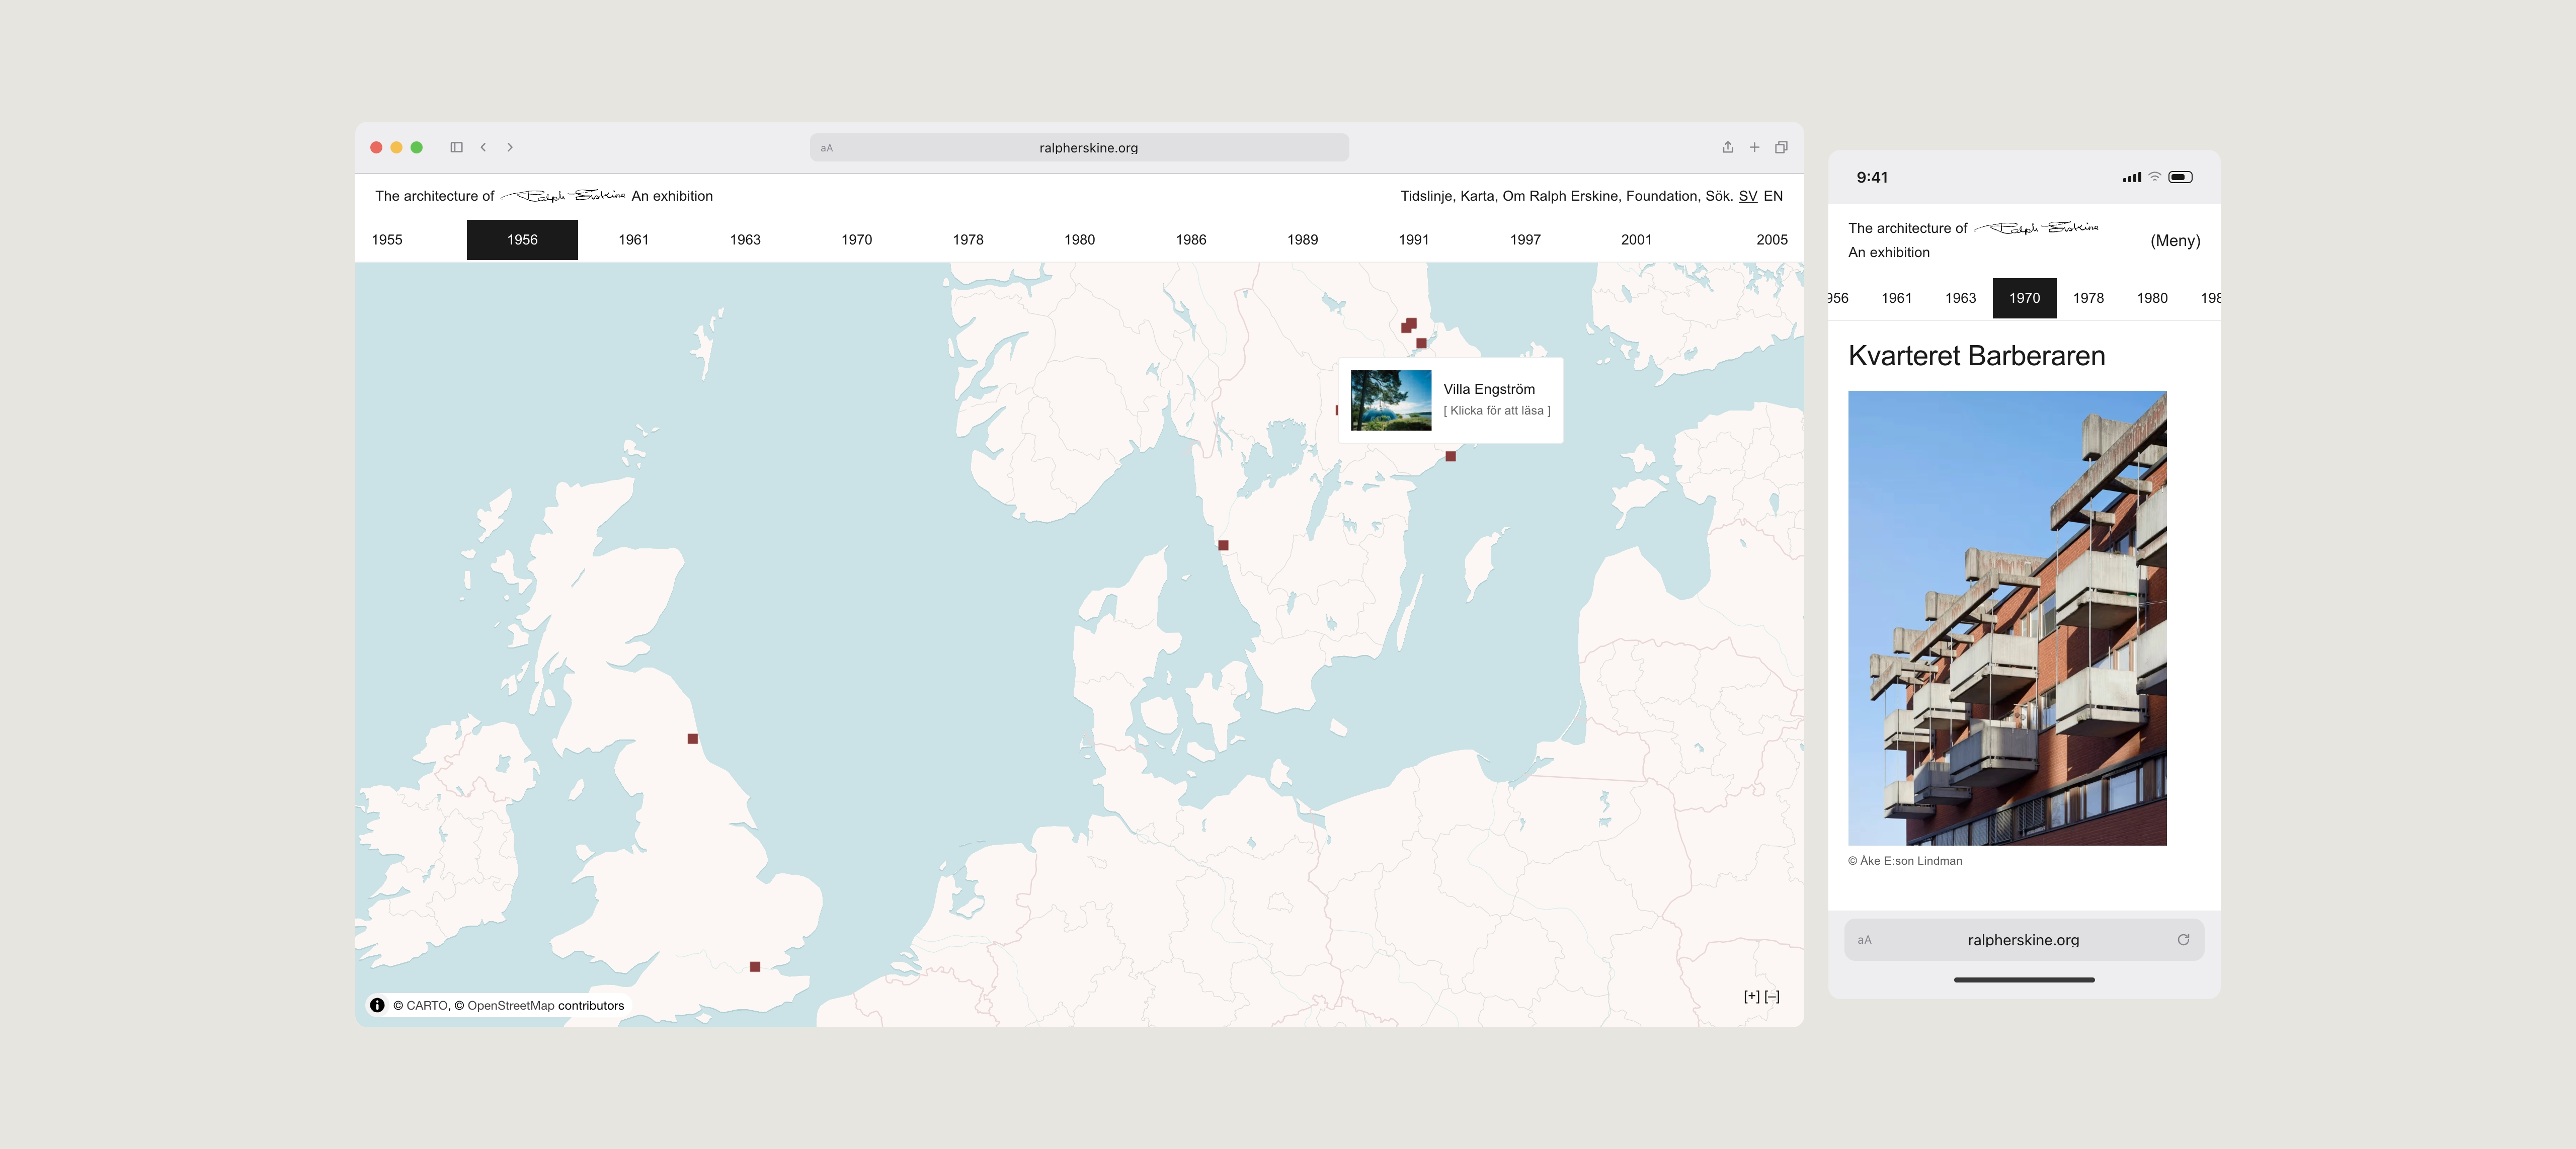Tap Kvarteret Barberaren heading
Screen dimensions: 2576x1149
[x=1976, y=356]
